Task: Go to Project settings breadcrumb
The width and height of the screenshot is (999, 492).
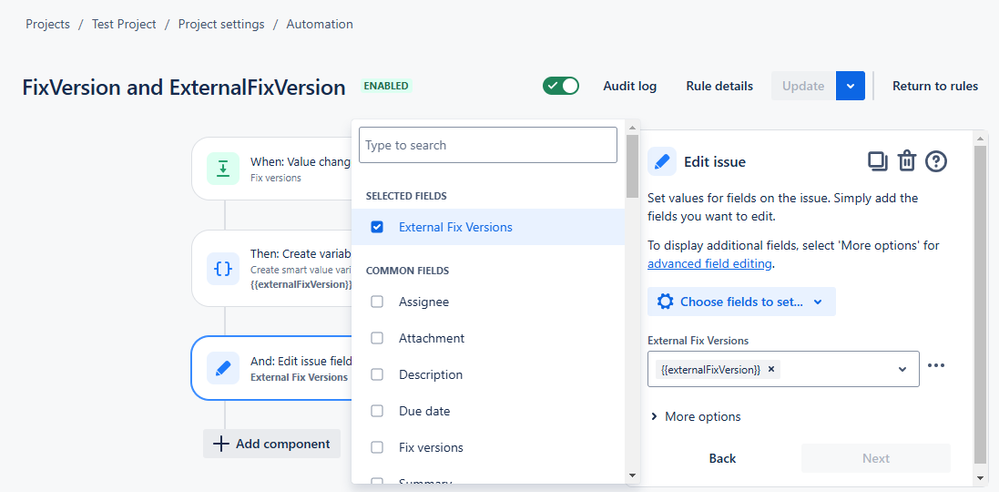Action: (221, 24)
